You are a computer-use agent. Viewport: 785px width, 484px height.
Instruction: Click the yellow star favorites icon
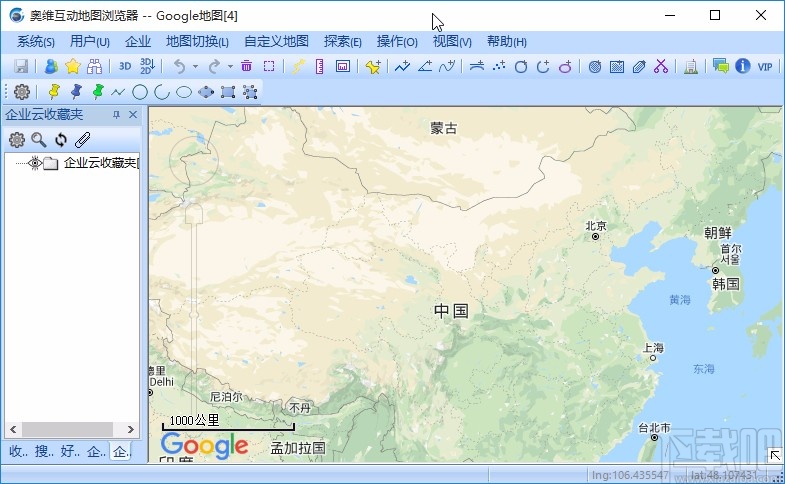73,66
